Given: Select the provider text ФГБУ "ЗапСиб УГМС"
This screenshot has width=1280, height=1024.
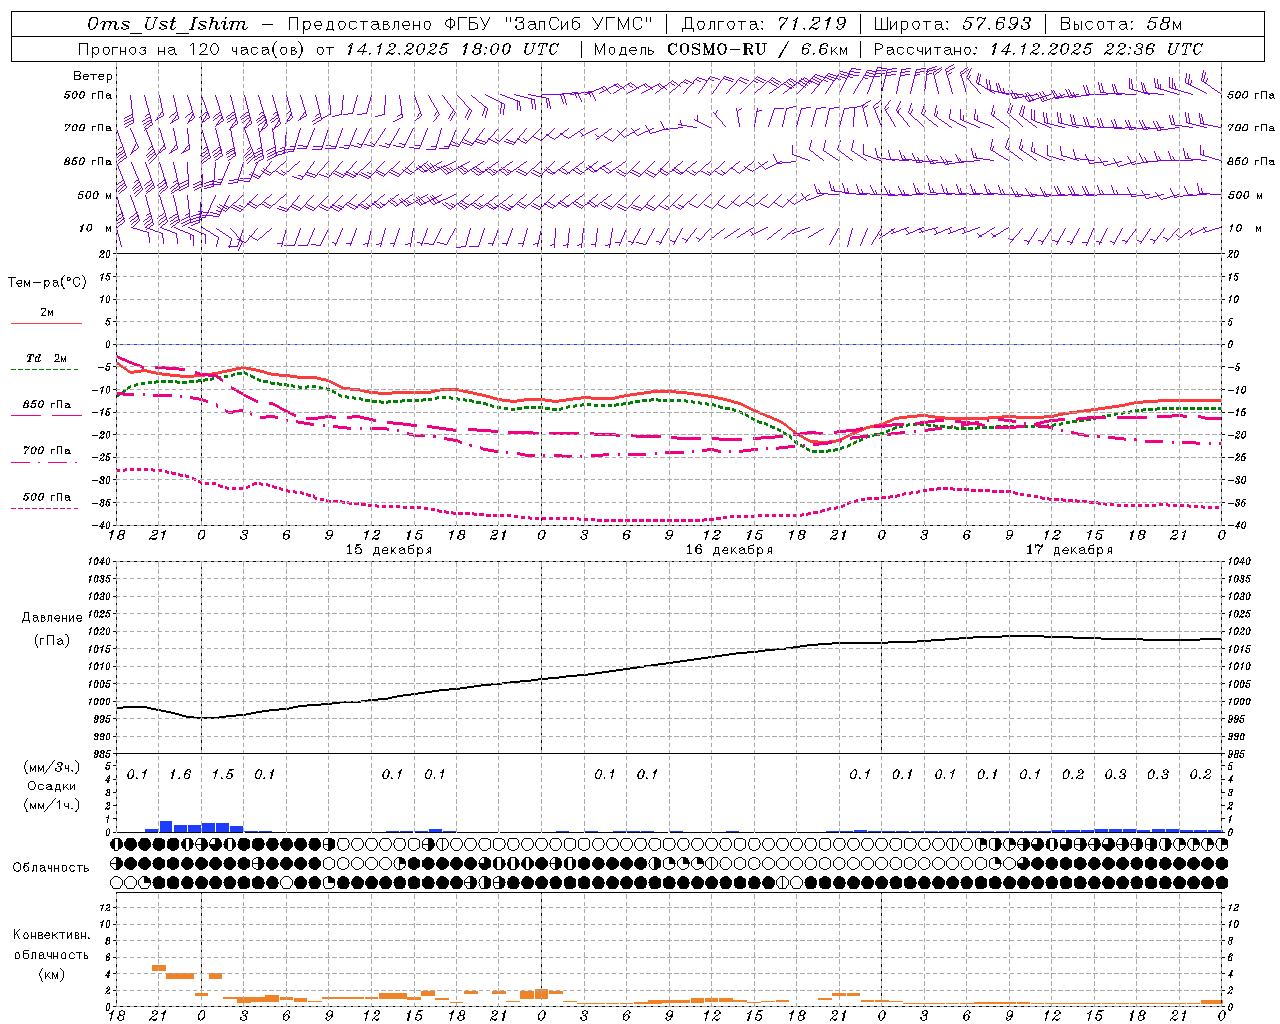Looking at the screenshot, I should (x=549, y=24).
